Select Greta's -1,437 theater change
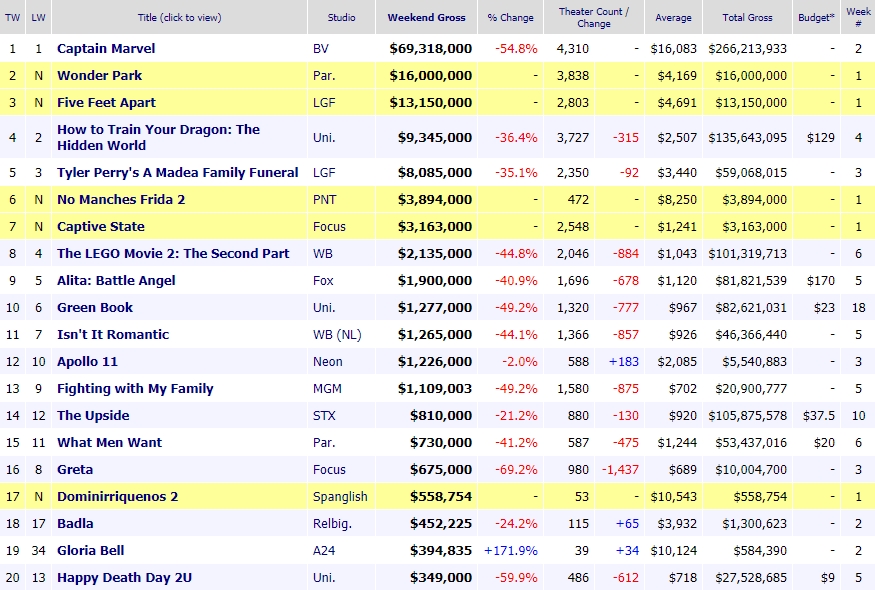The width and height of the screenshot is (875, 590). pyautogui.click(x=620, y=469)
